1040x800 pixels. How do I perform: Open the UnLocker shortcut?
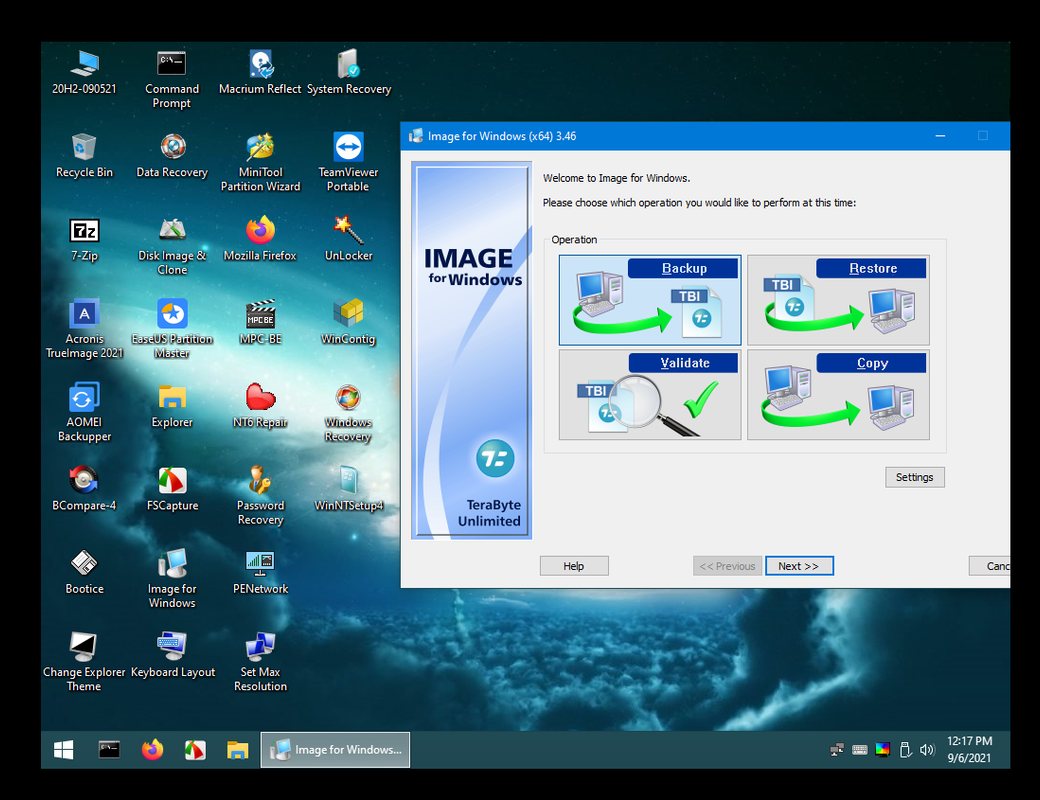(348, 239)
